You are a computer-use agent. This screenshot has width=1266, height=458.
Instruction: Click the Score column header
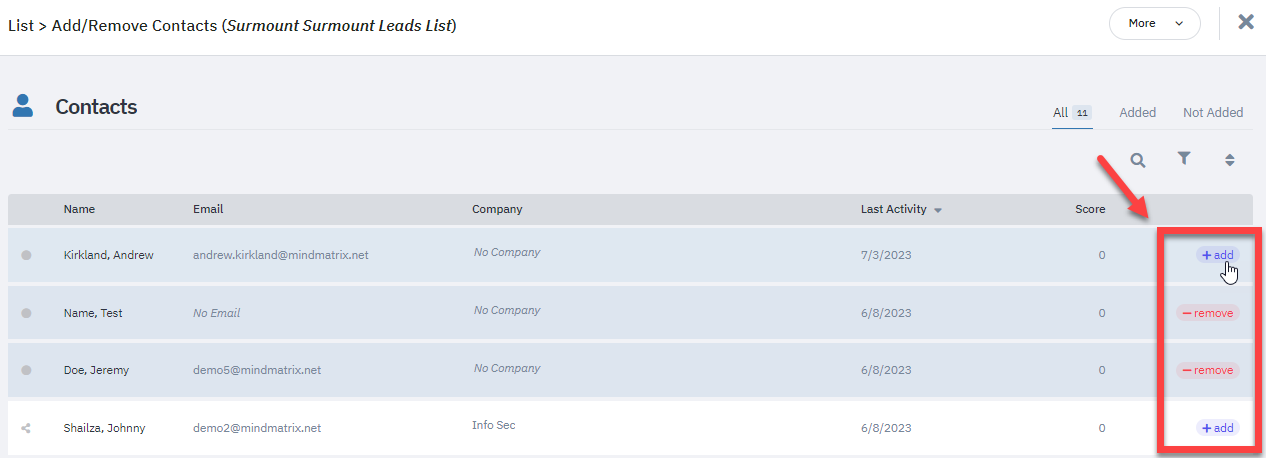click(x=1089, y=209)
